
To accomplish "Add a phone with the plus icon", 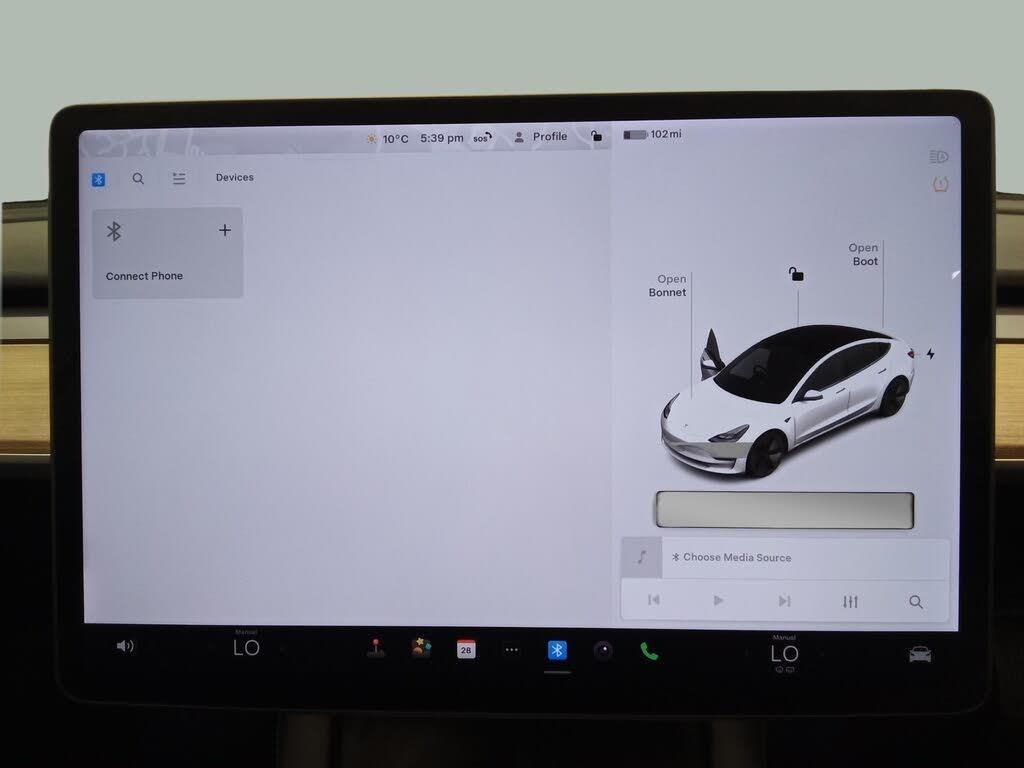I will point(225,230).
